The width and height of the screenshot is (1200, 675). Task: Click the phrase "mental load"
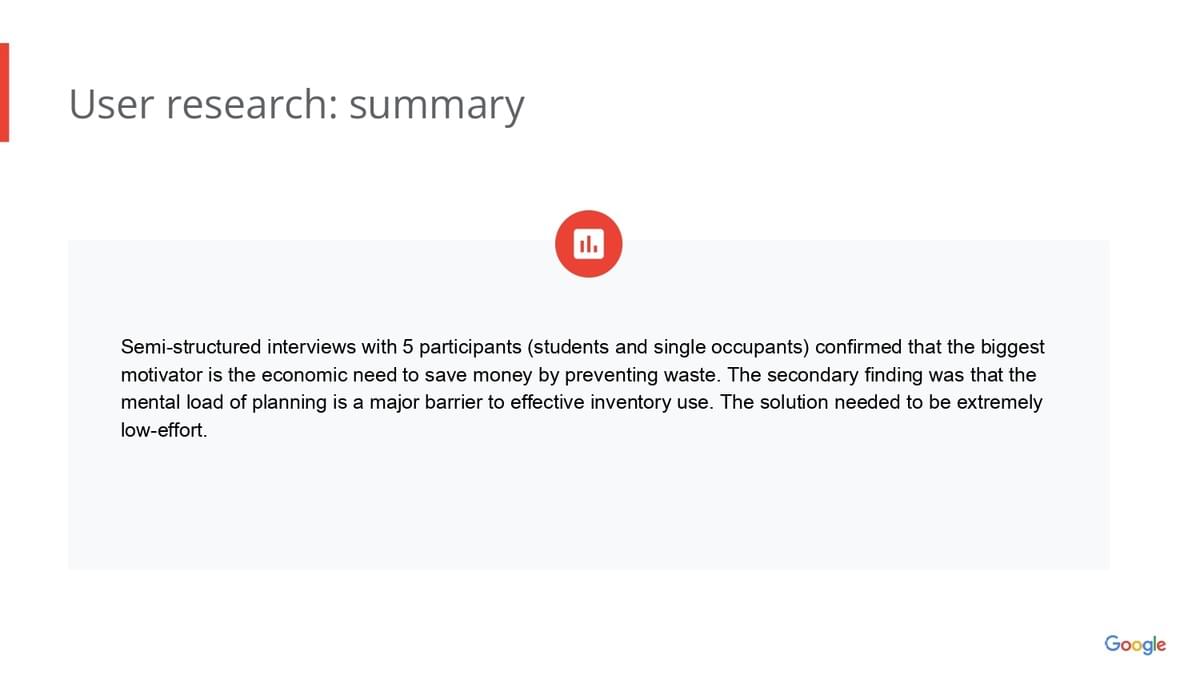[165, 402]
